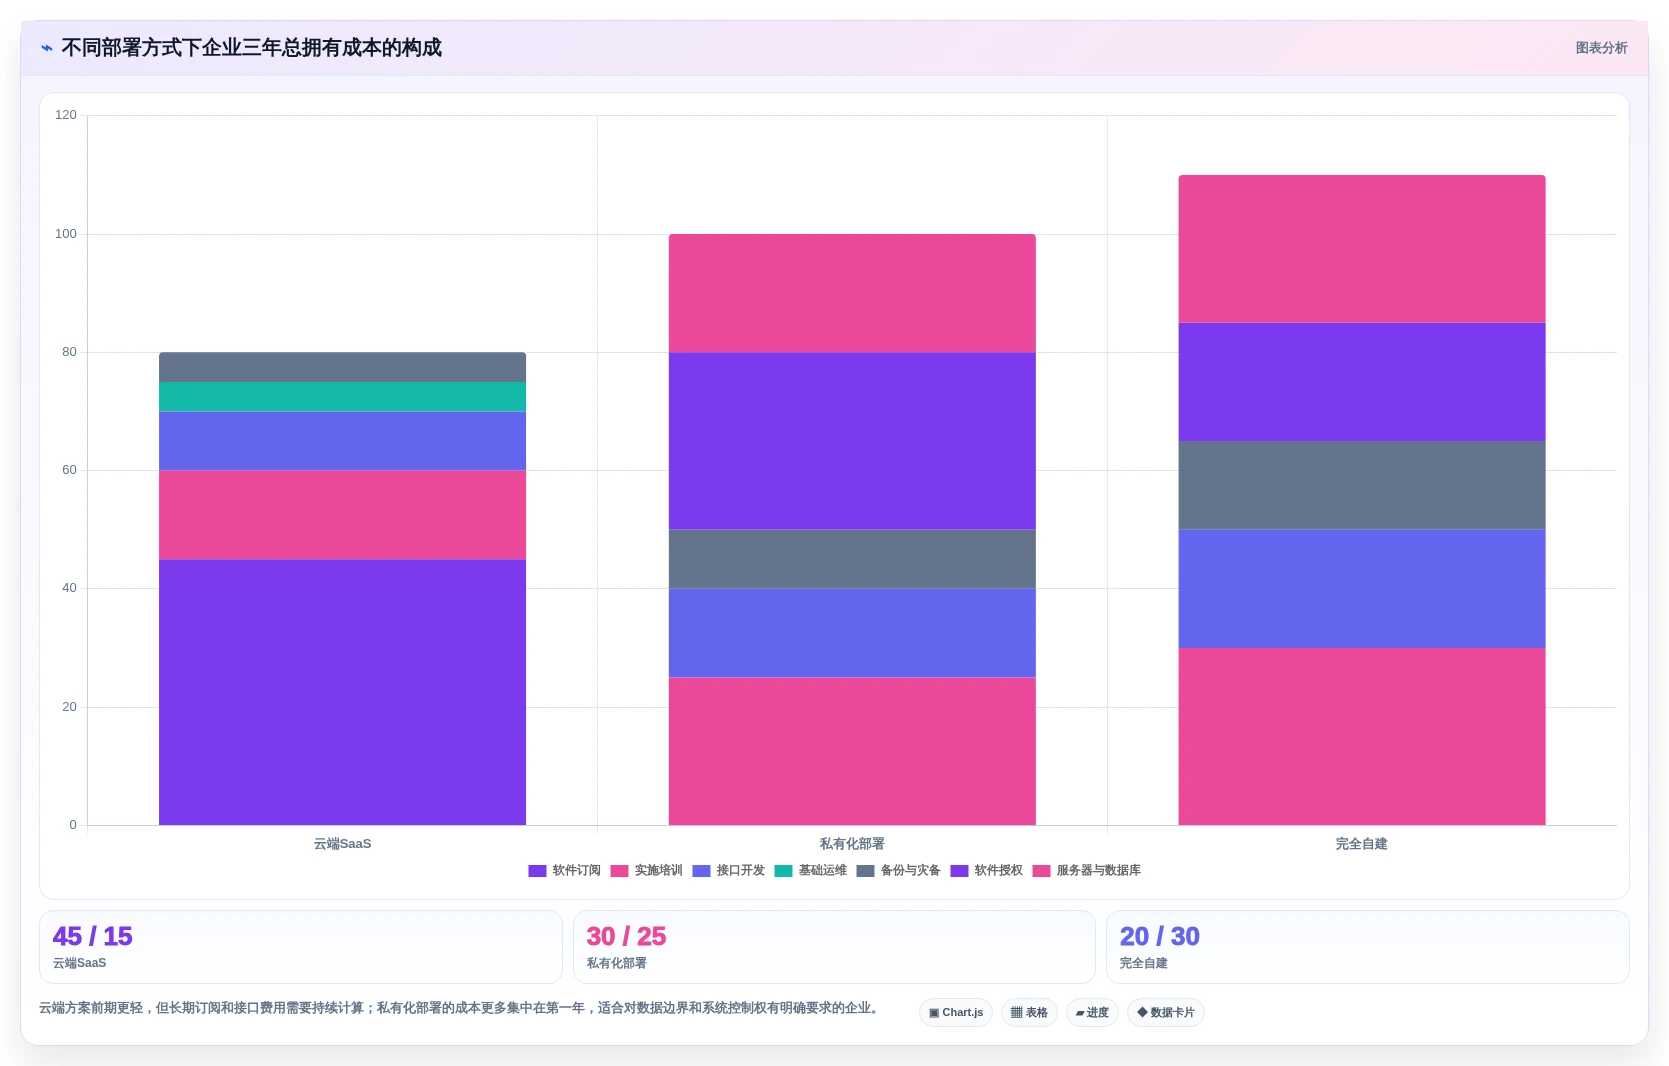The height and width of the screenshot is (1066, 1669).
Task: Open the 20 / 30 完全自建 stat card
Action: click(1368, 947)
